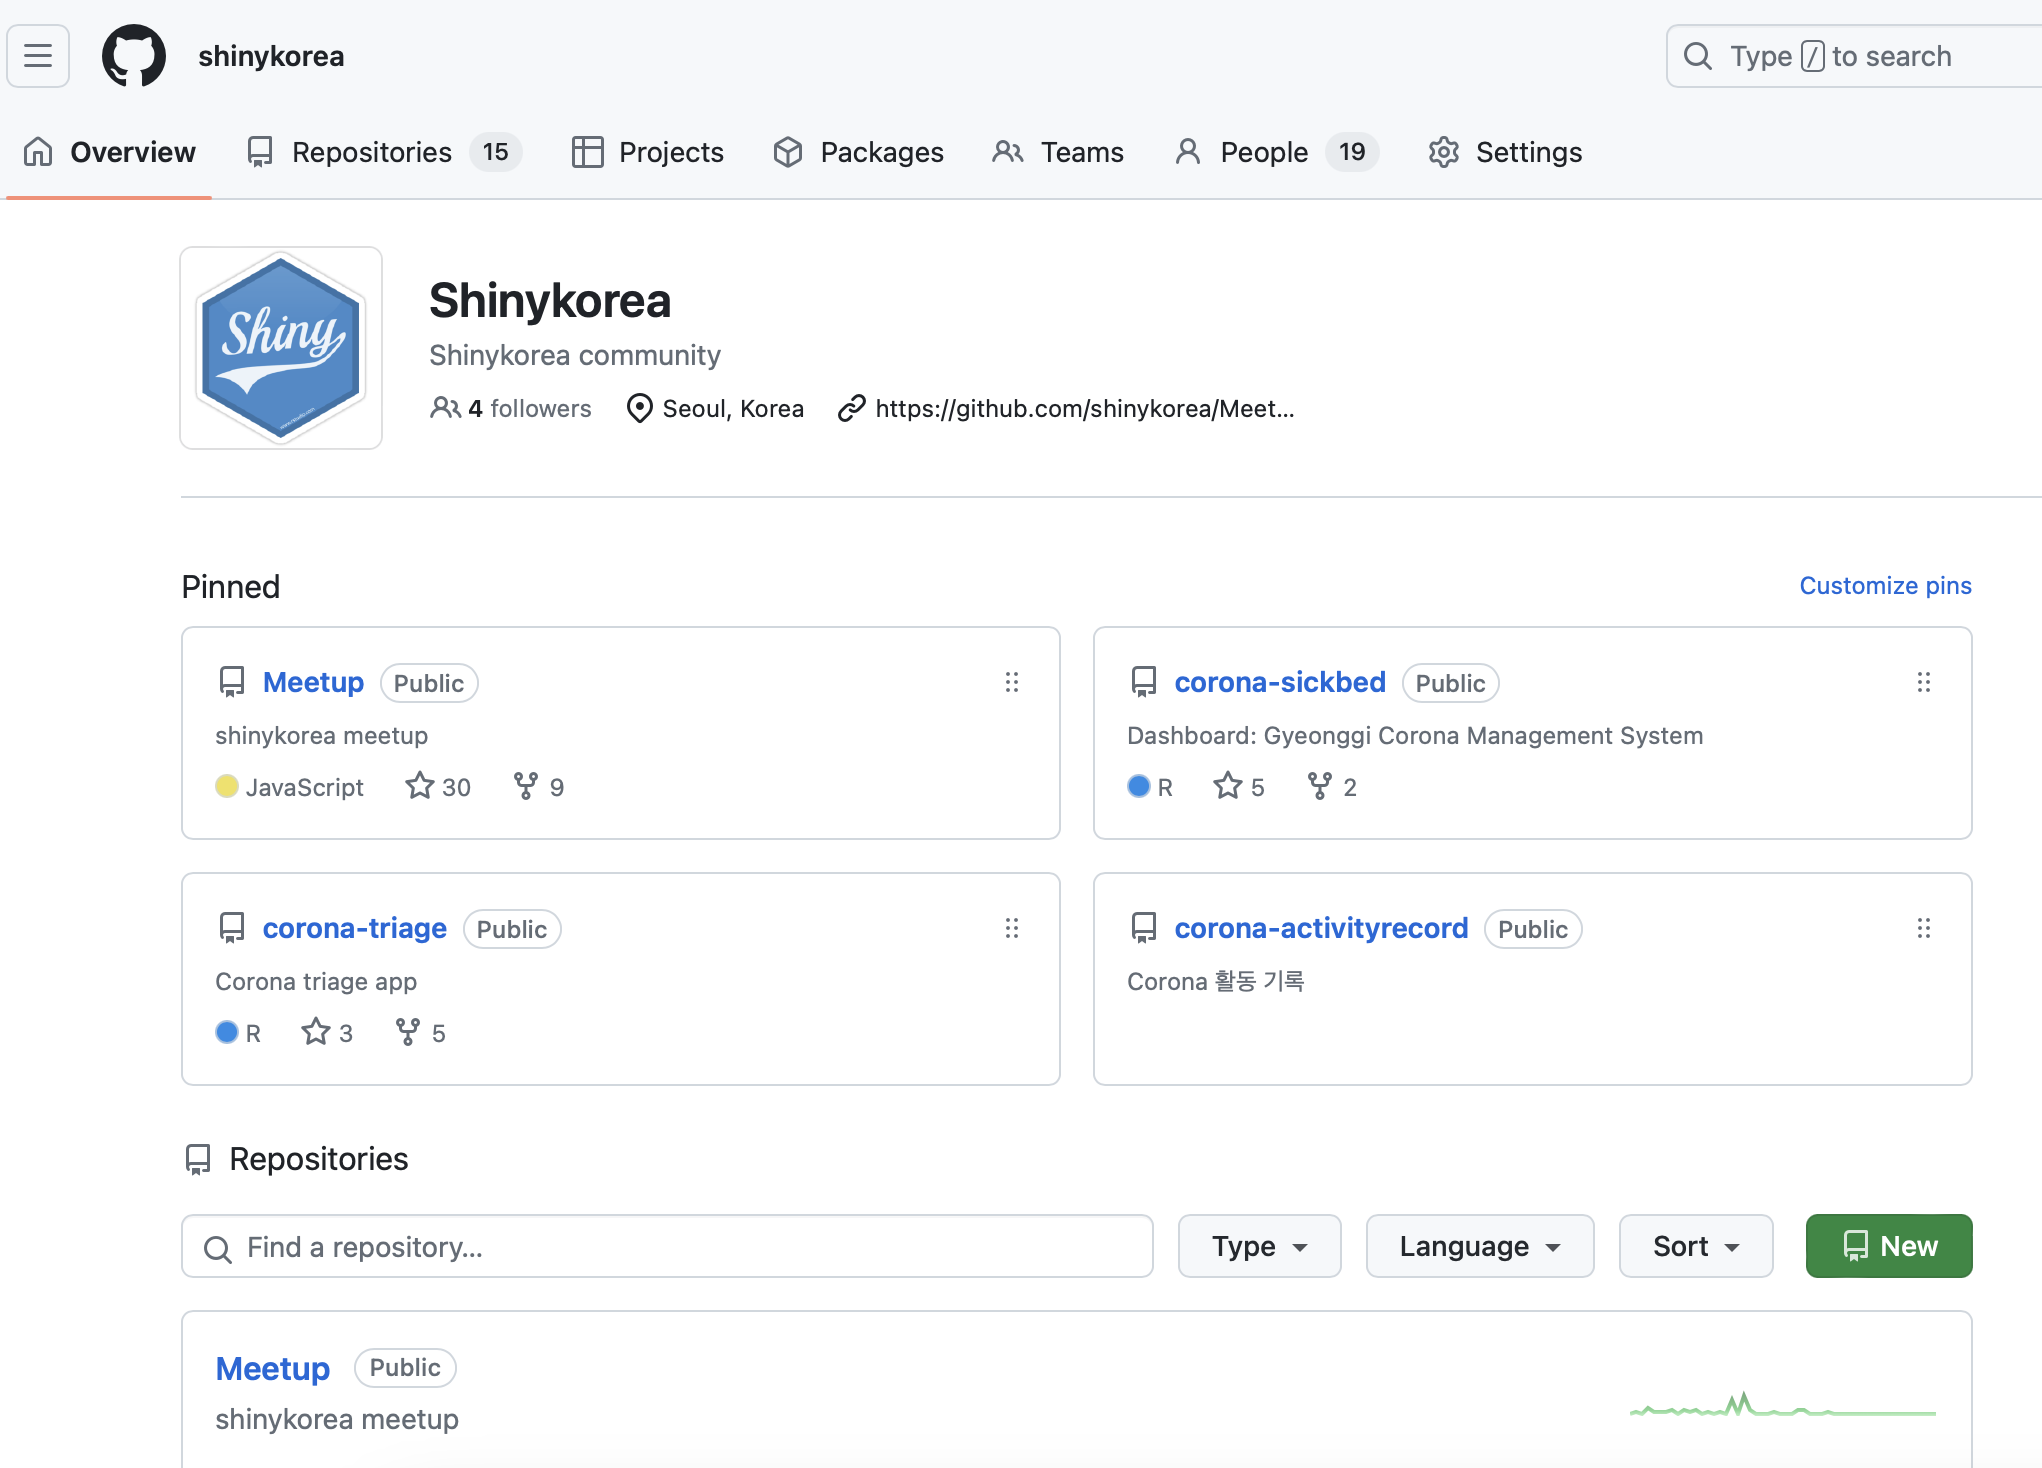Expand the Type filter dropdown
Image resolution: width=2042 pixels, height=1468 pixels.
point(1259,1246)
